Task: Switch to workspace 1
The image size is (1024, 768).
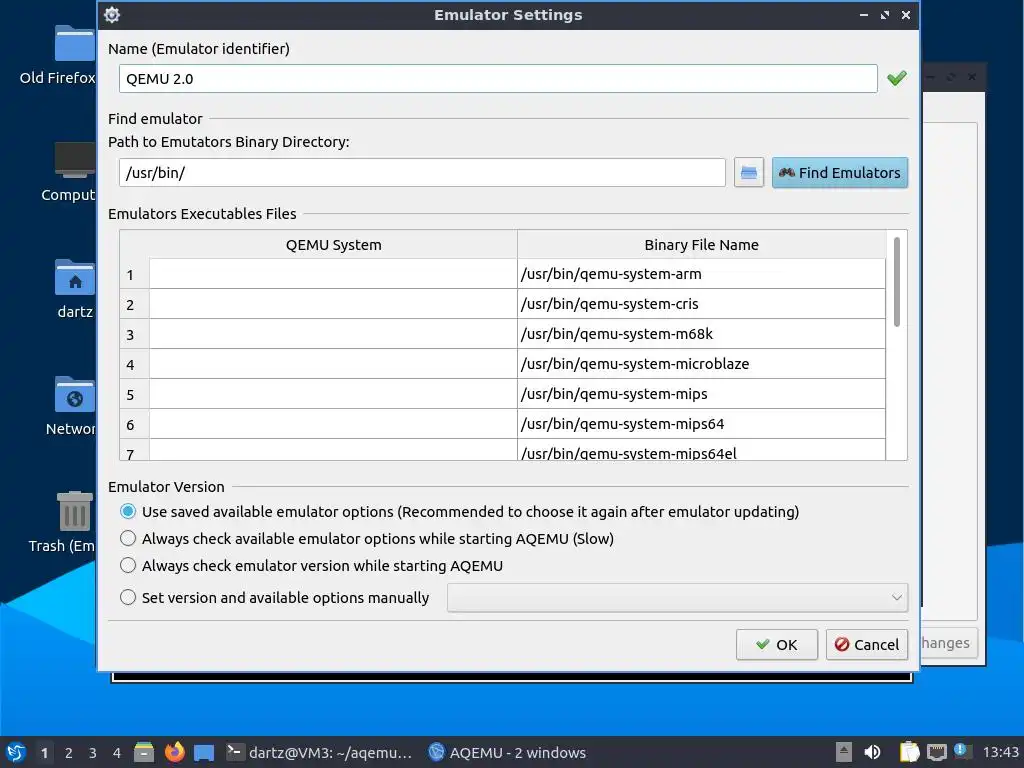Action: pyautogui.click(x=44, y=752)
